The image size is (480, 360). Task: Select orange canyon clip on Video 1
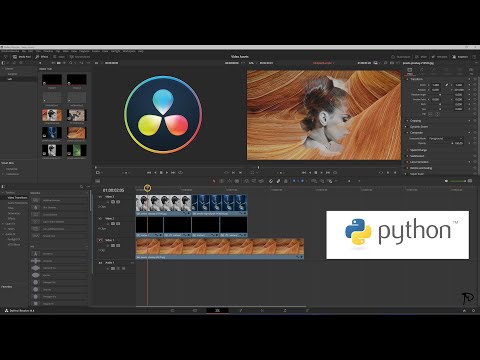(220, 248)
